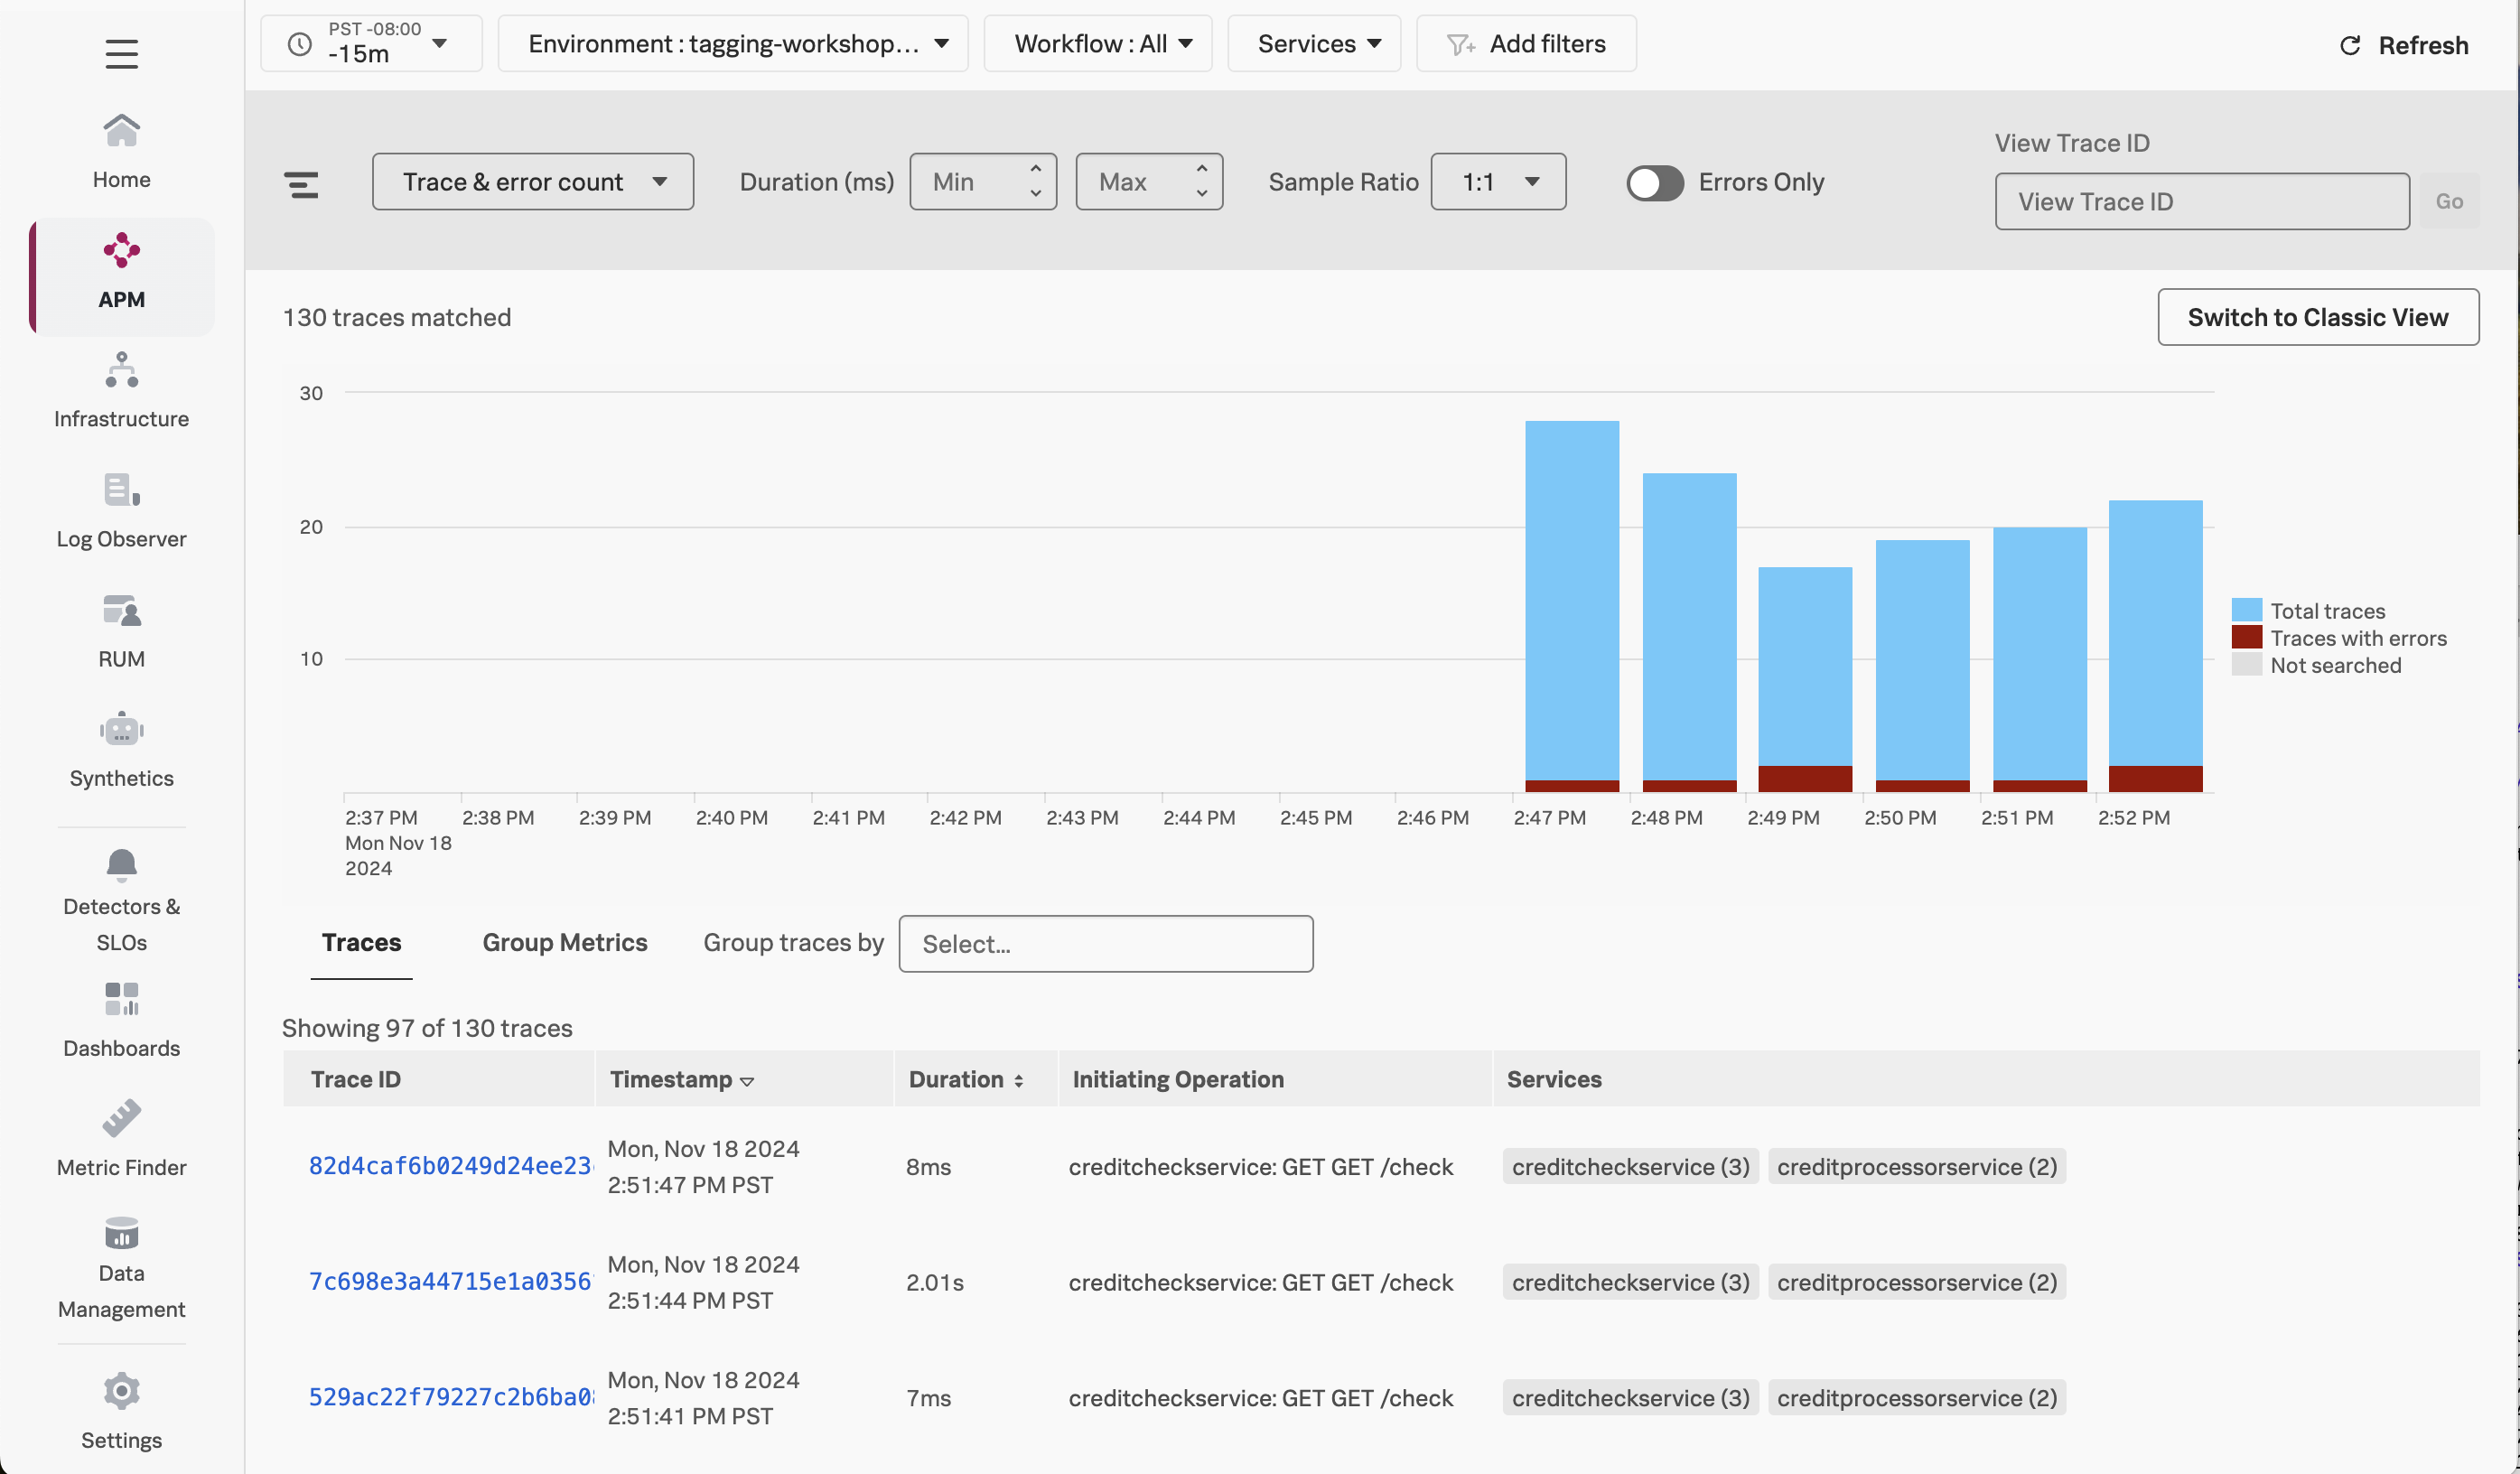The image size is (2520, 1474).
Task: Click the filter panel lines icon
Action: click(x=301, y=184)
